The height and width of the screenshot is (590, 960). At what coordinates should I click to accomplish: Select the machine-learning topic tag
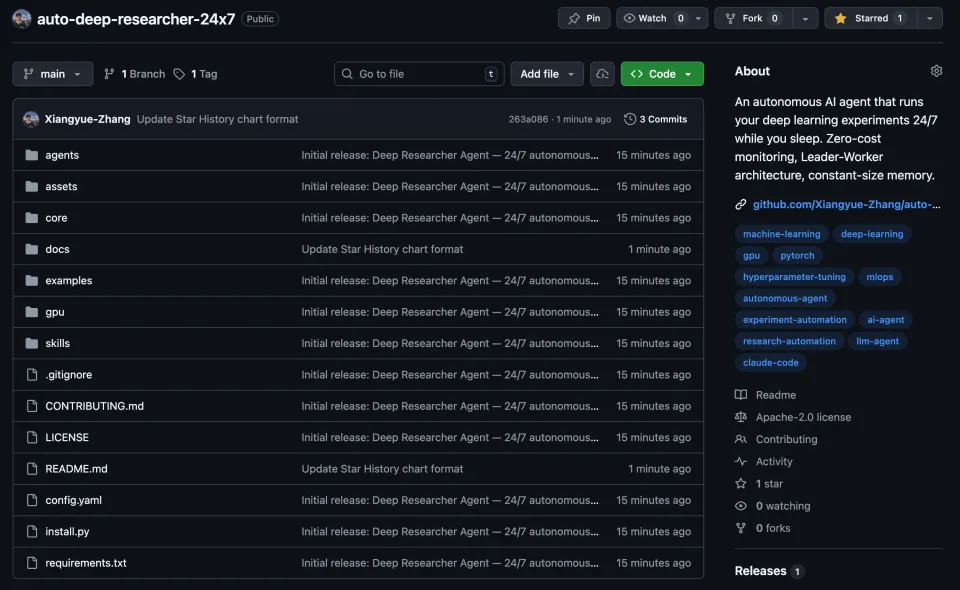tap(781, 234)
